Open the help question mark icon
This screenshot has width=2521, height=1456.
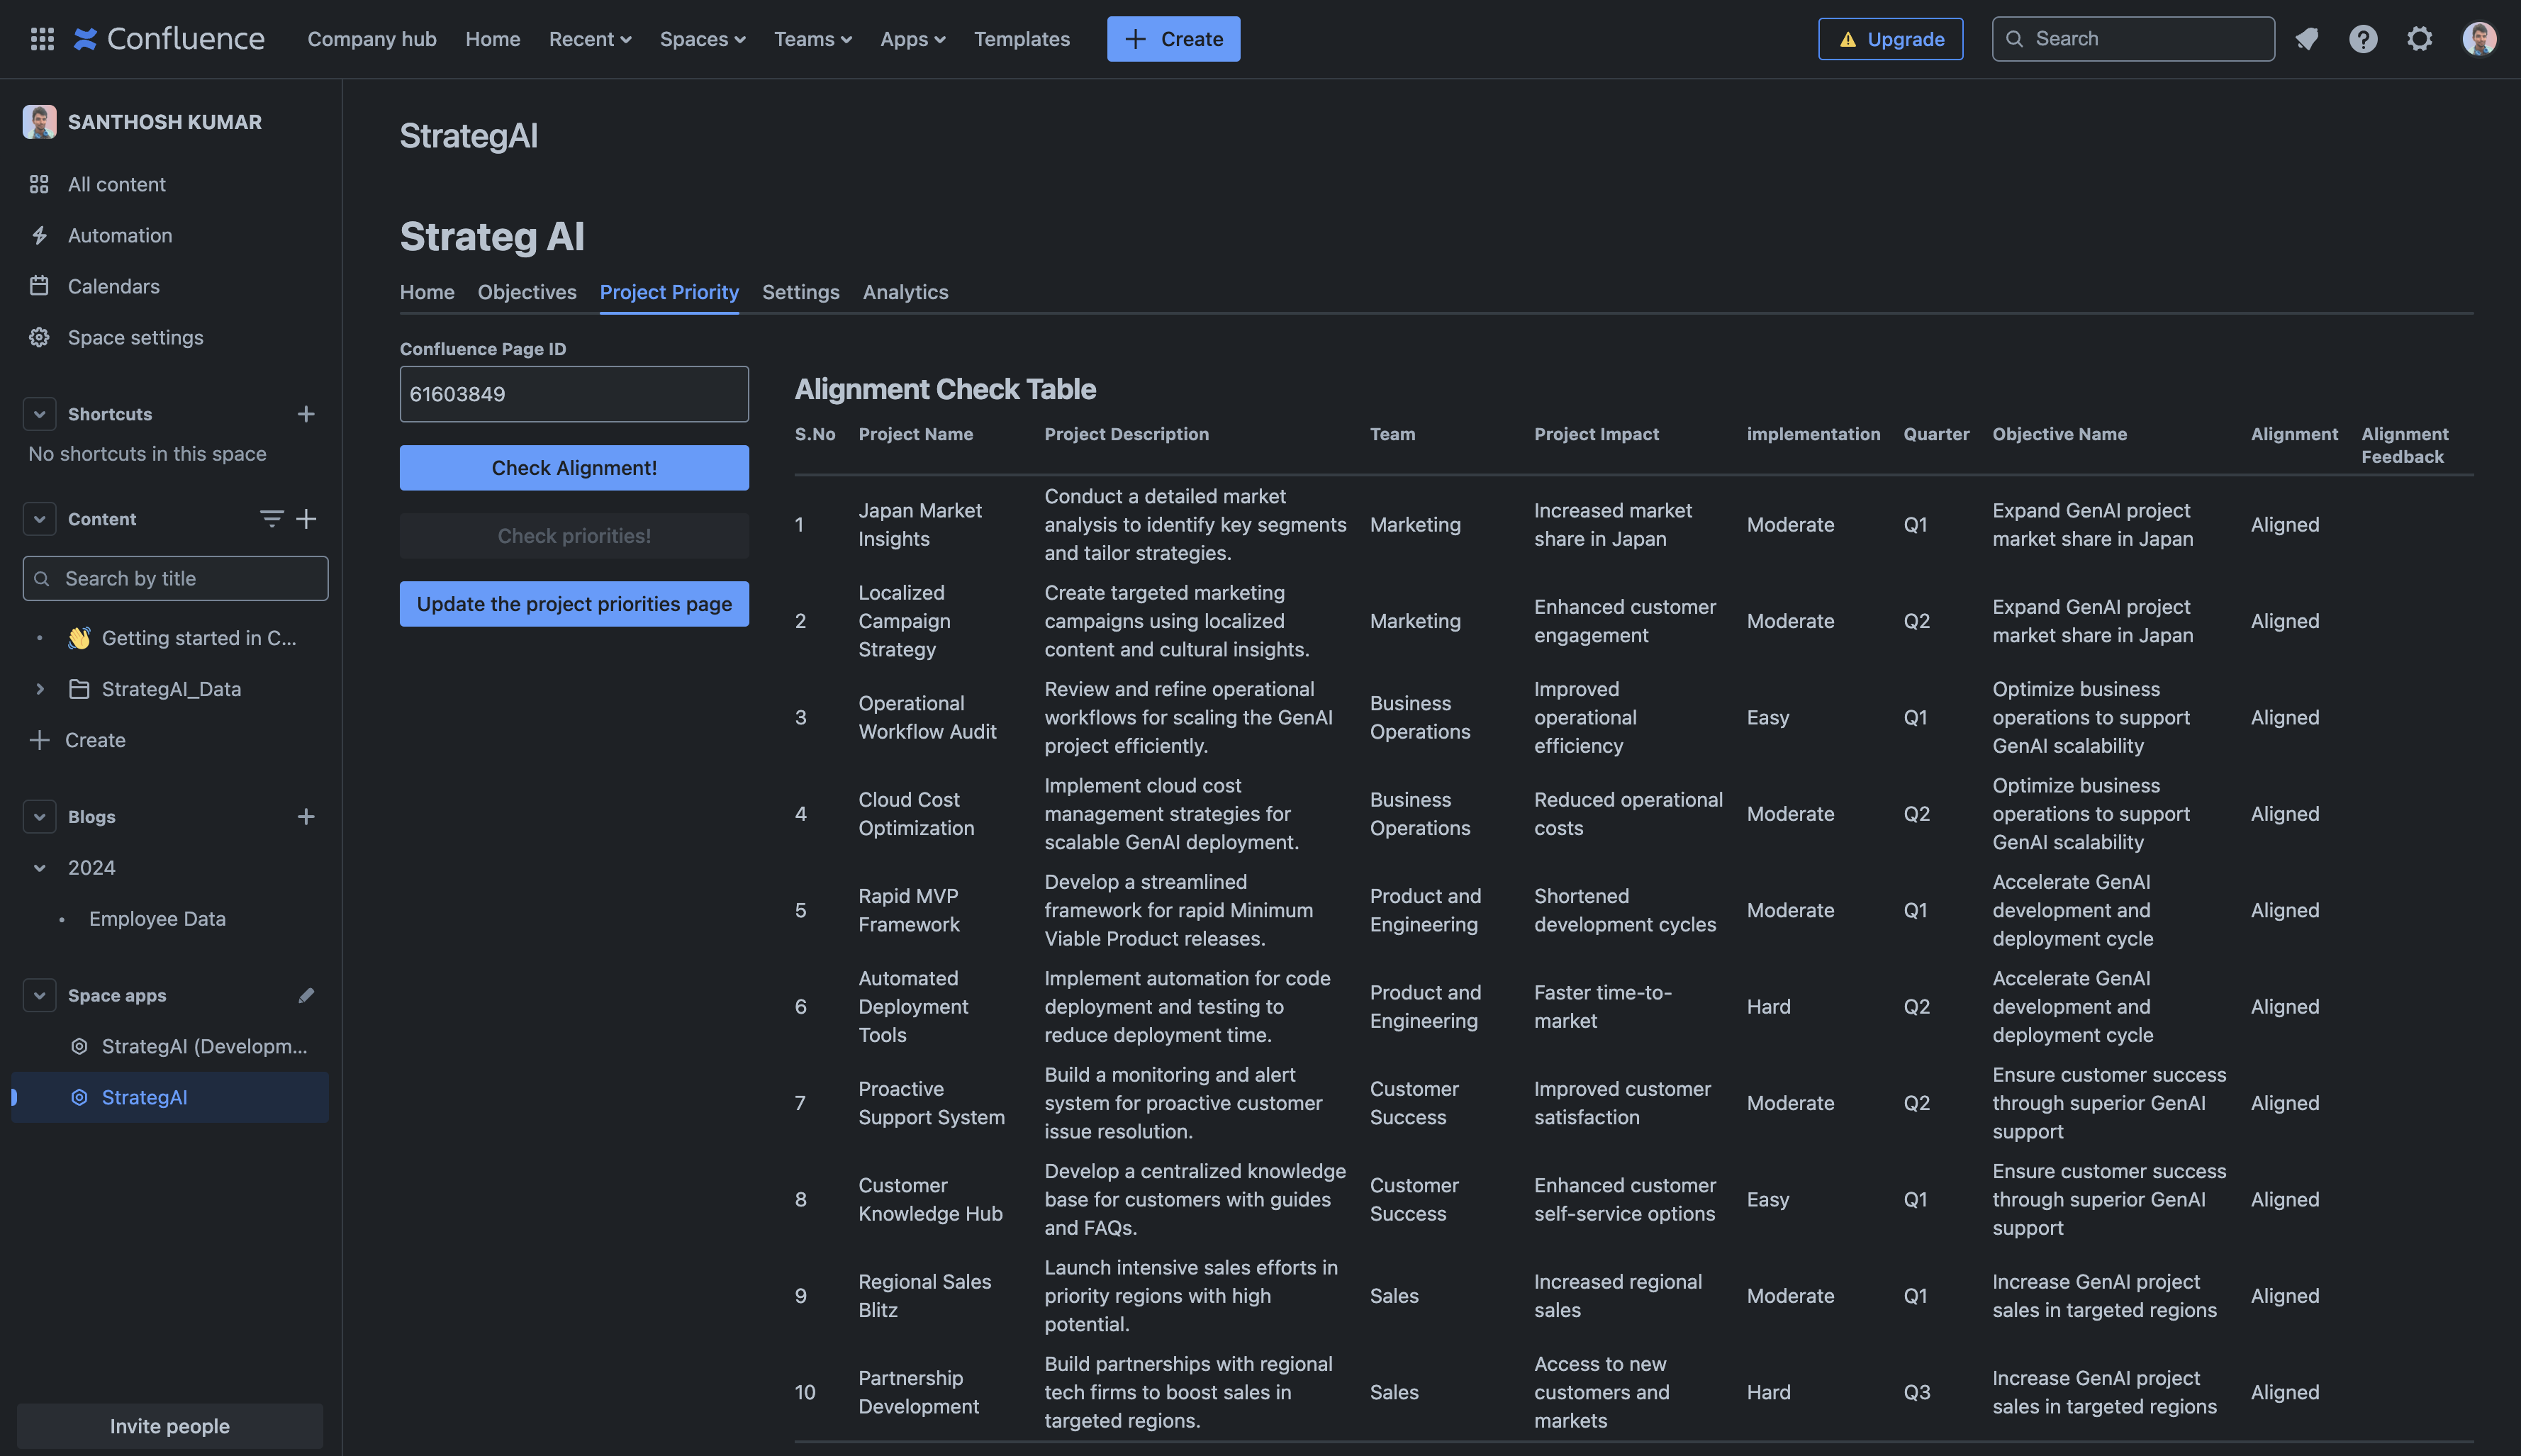2363,39
